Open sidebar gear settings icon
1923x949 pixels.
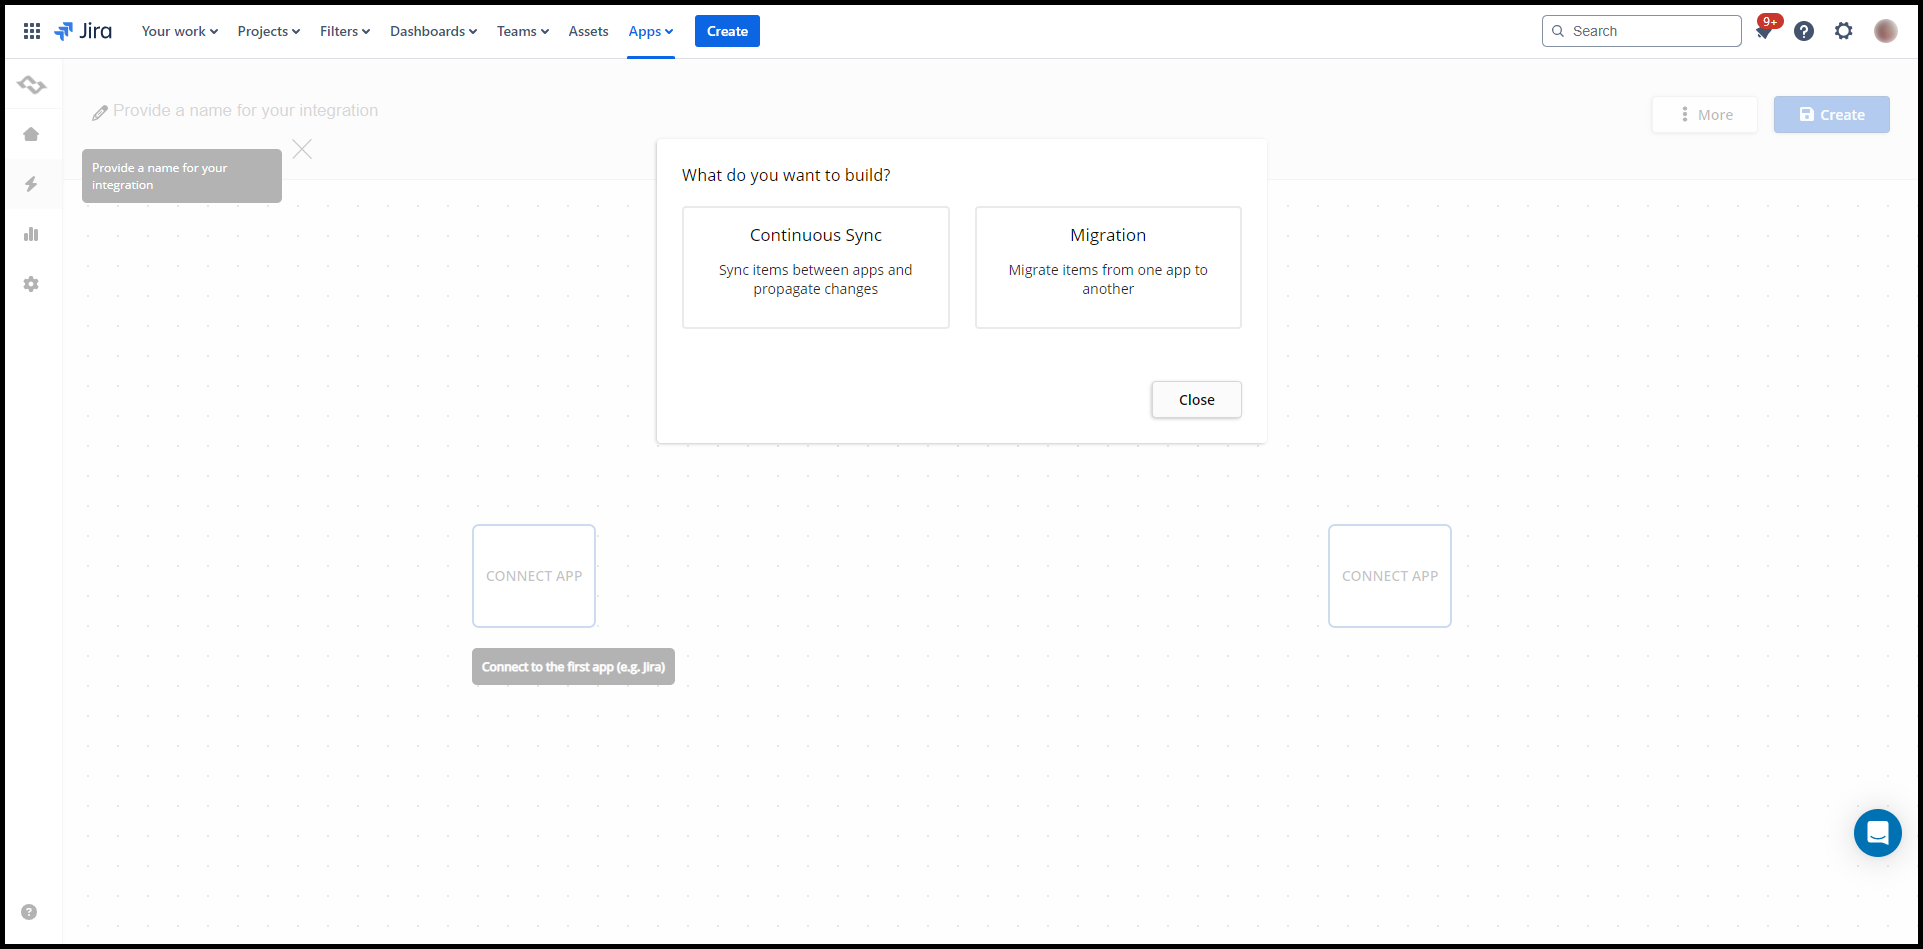pyautogui.click(x=31, y=284)
